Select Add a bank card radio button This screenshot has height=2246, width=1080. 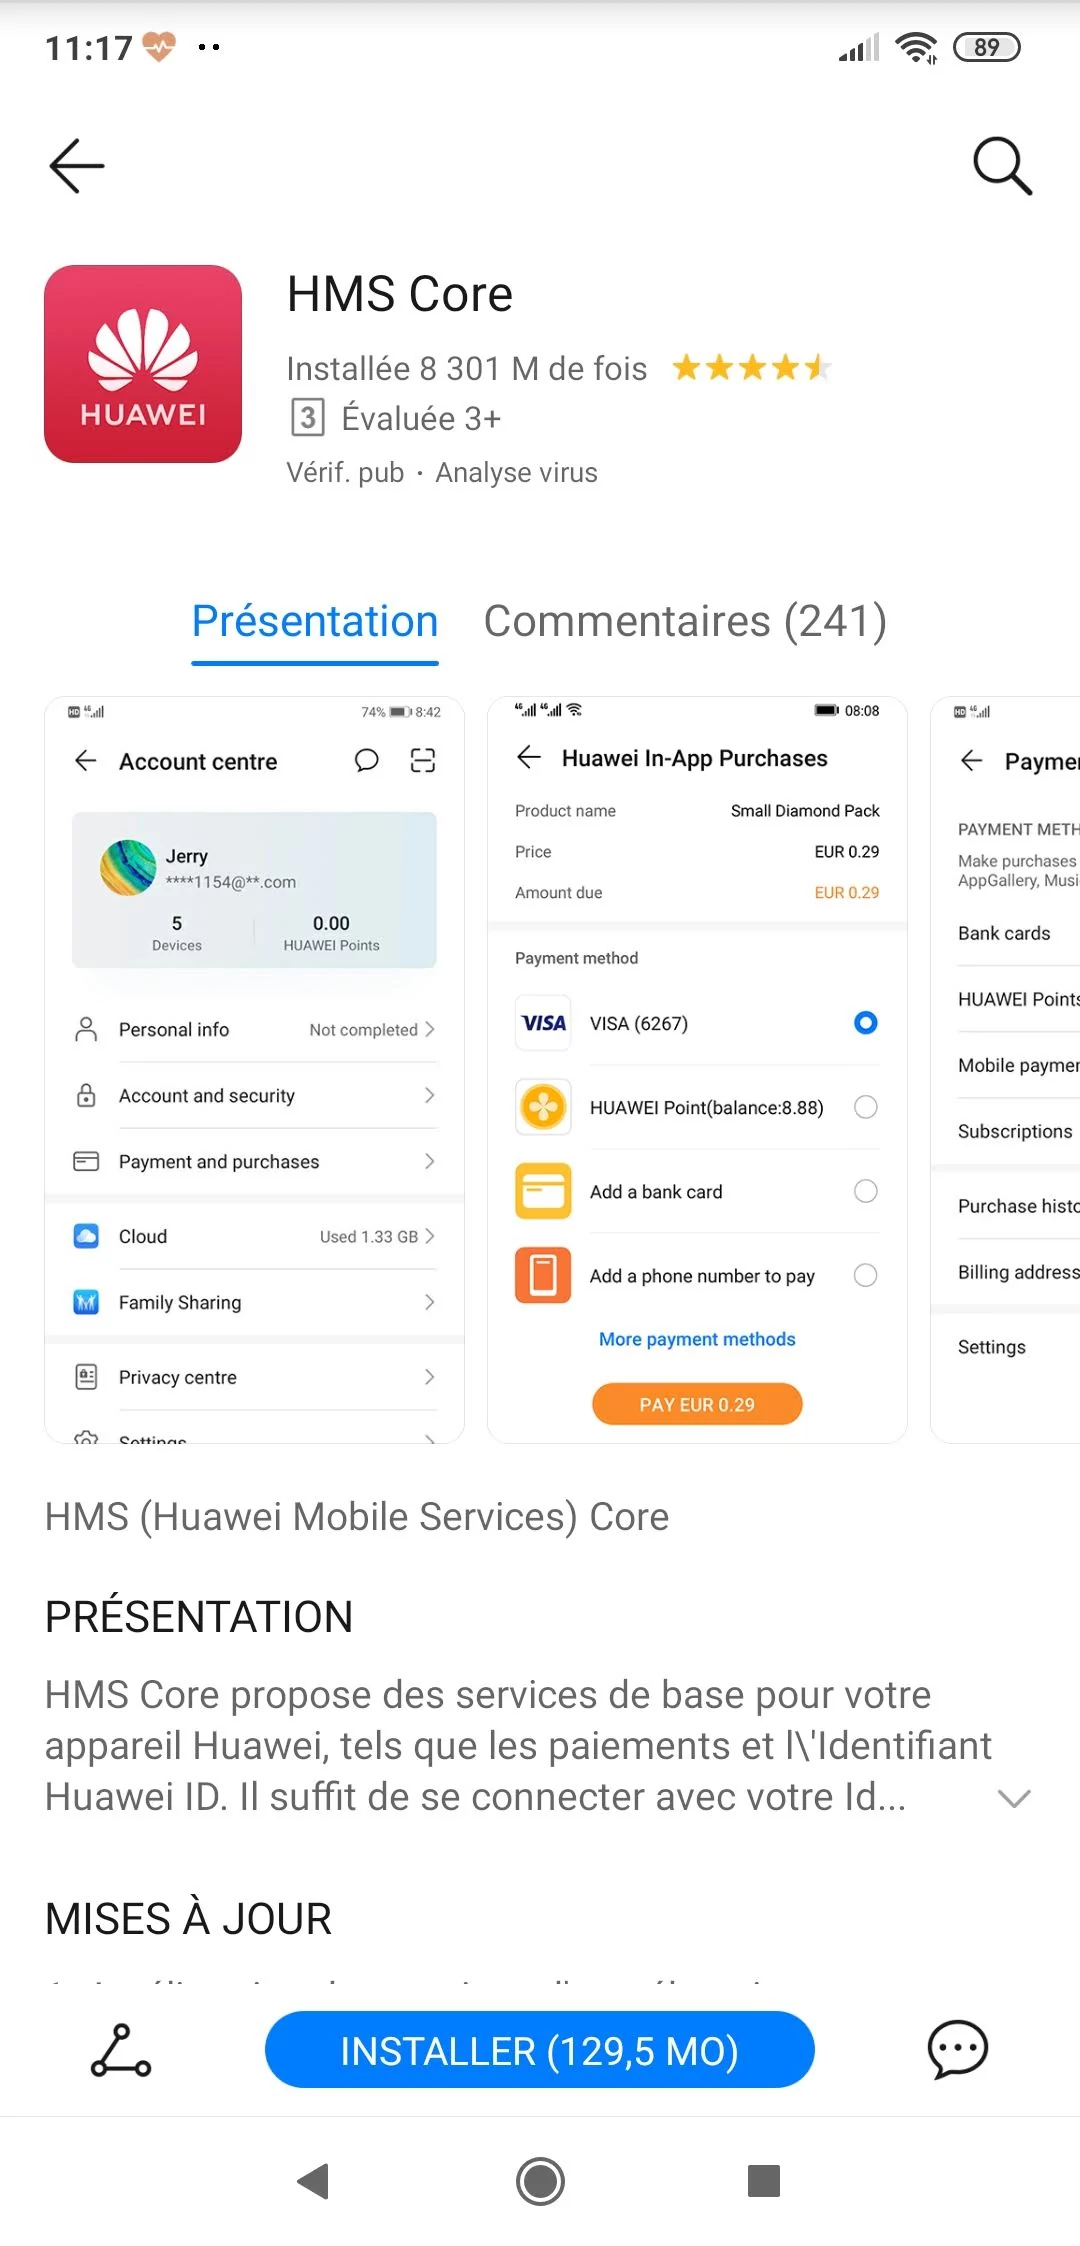point(866,1191)
